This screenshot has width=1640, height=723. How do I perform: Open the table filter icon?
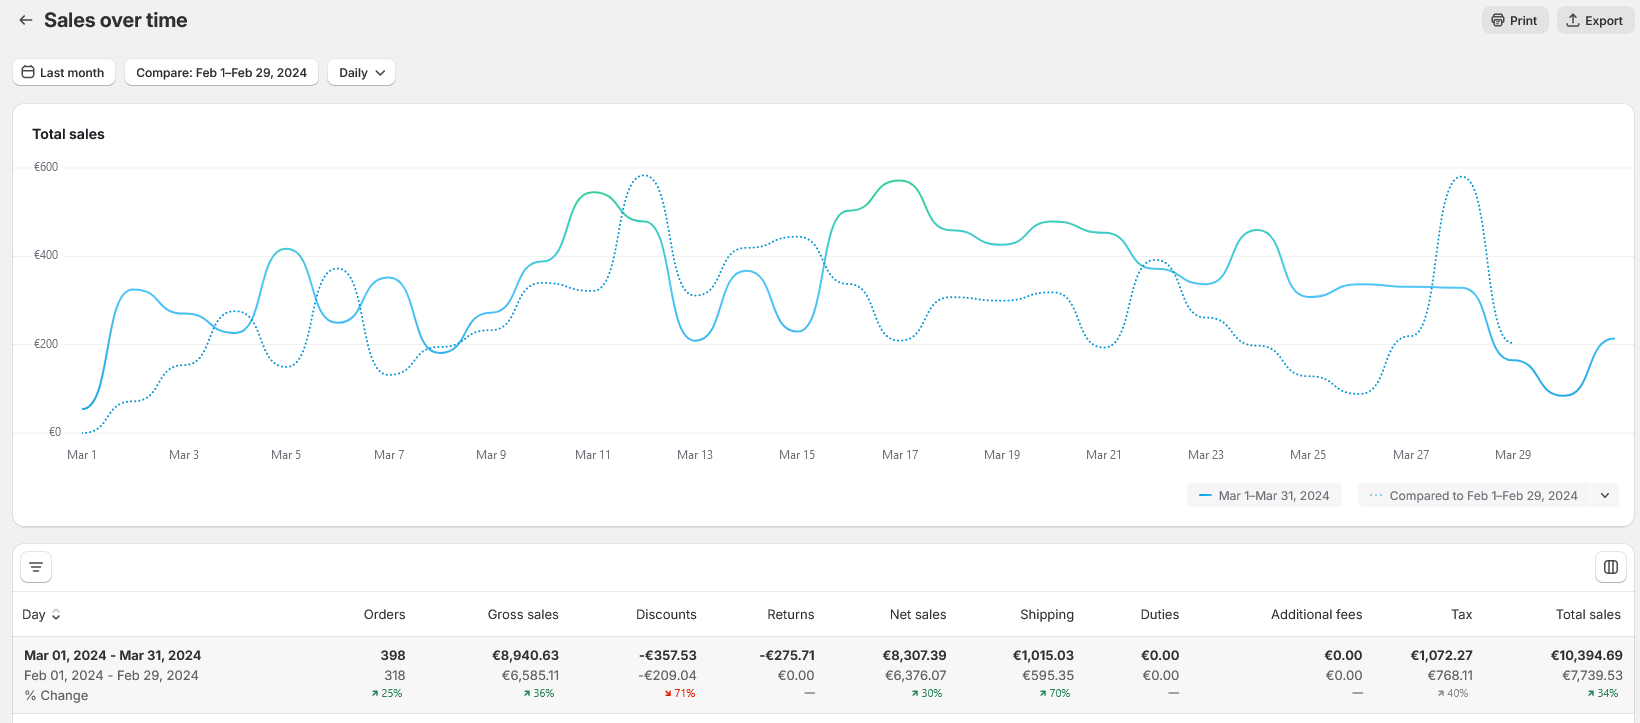(x=36, y=567)
